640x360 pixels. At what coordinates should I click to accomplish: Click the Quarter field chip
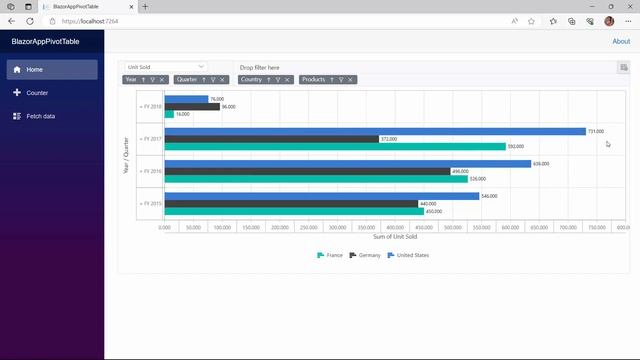201,80
